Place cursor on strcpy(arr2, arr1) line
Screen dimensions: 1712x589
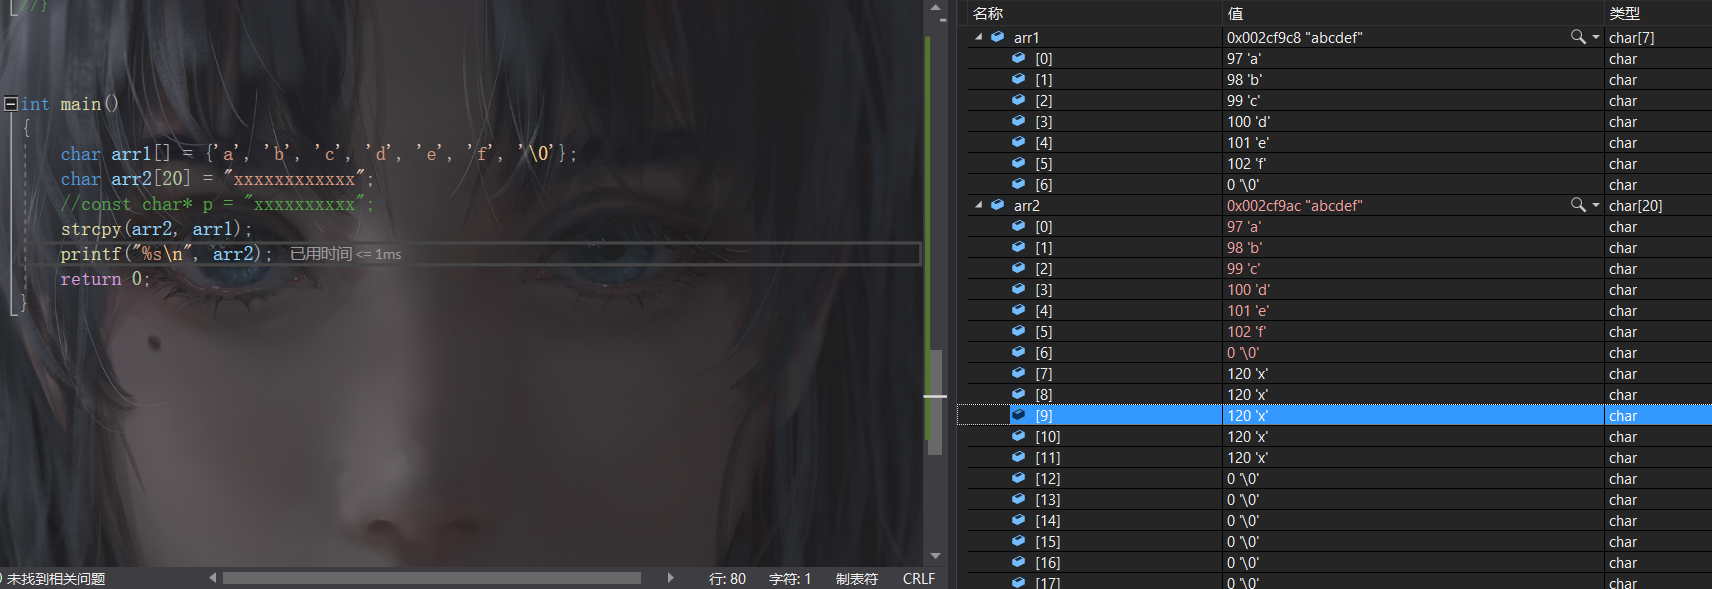point(156,229)
